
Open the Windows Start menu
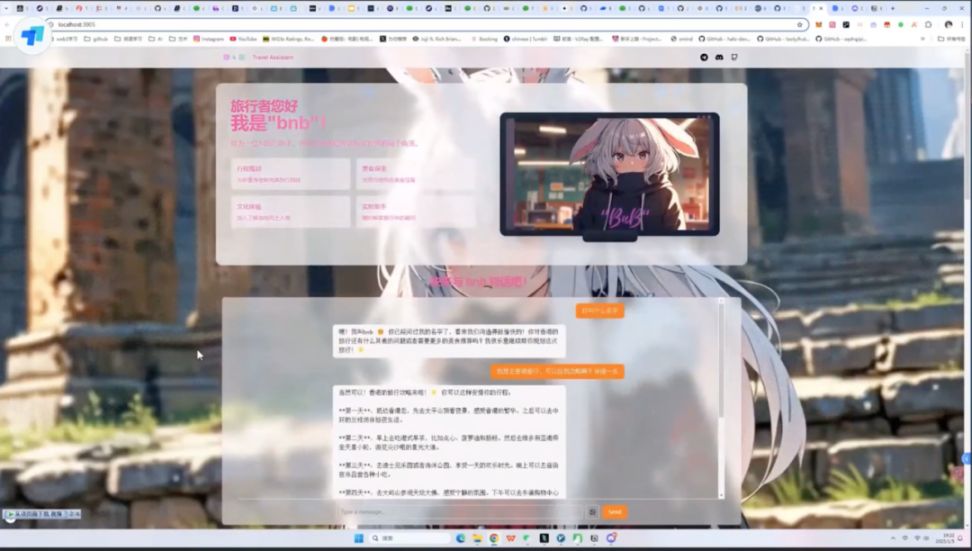coord(358,538)
